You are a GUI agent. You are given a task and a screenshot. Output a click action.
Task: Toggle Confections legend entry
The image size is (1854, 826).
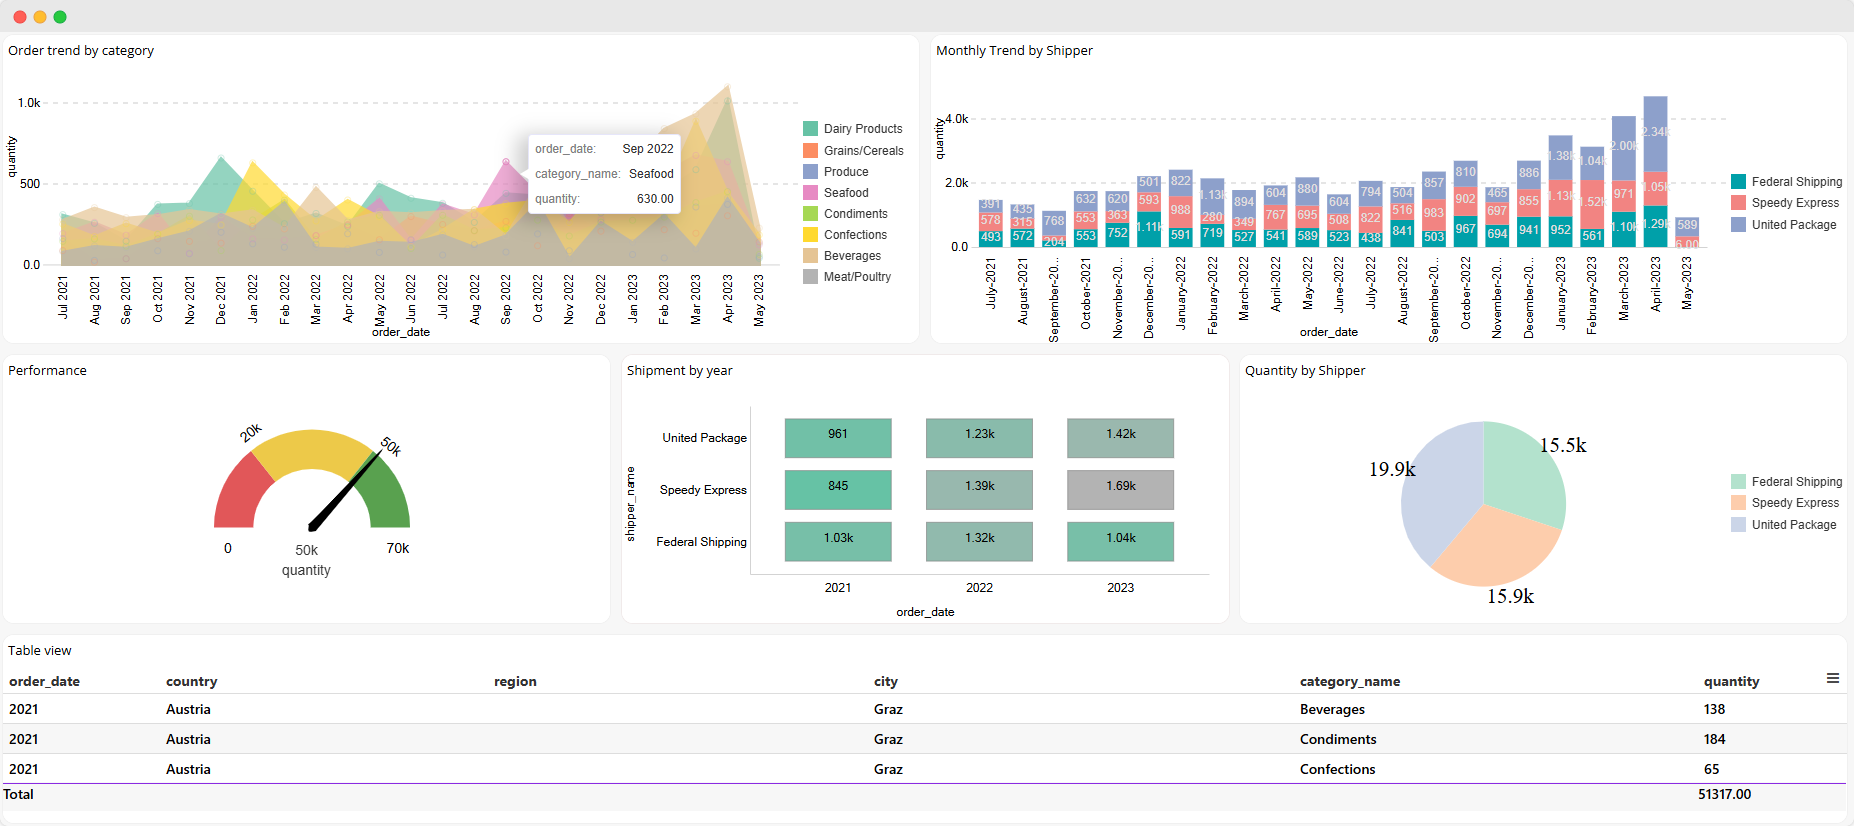(845, 235)
